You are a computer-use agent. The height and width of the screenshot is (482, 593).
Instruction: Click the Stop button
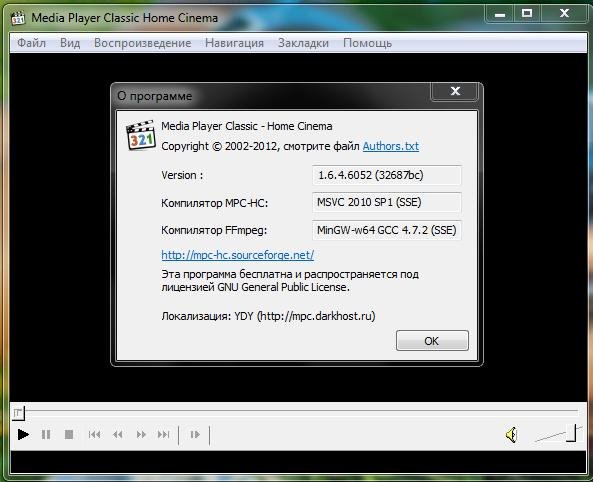(x=69, y=434)
